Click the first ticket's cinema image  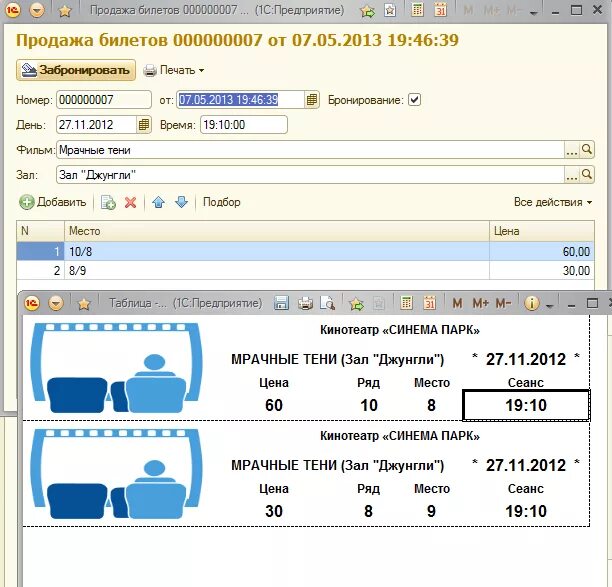point(117,368)
